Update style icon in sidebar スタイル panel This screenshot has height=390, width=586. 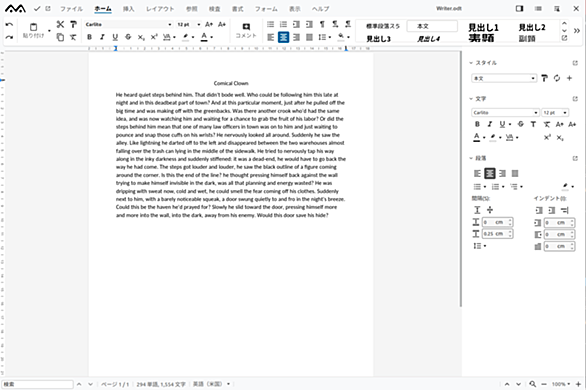coord(557,78)
